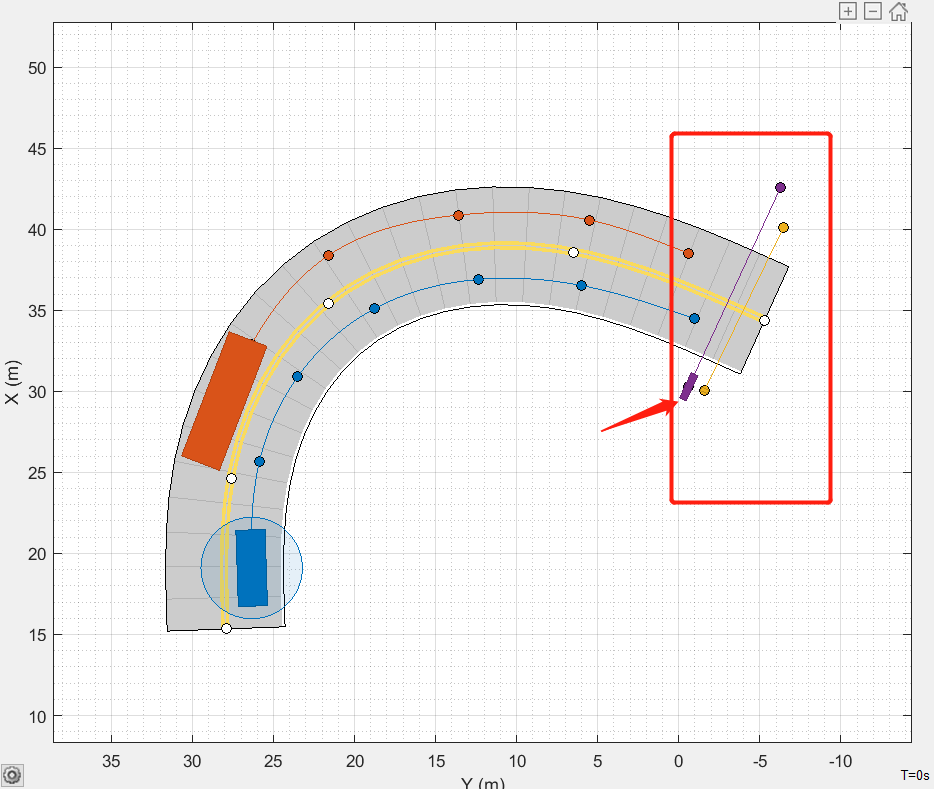
Task: Restore the view with the home icon
Action: (899, 11)
